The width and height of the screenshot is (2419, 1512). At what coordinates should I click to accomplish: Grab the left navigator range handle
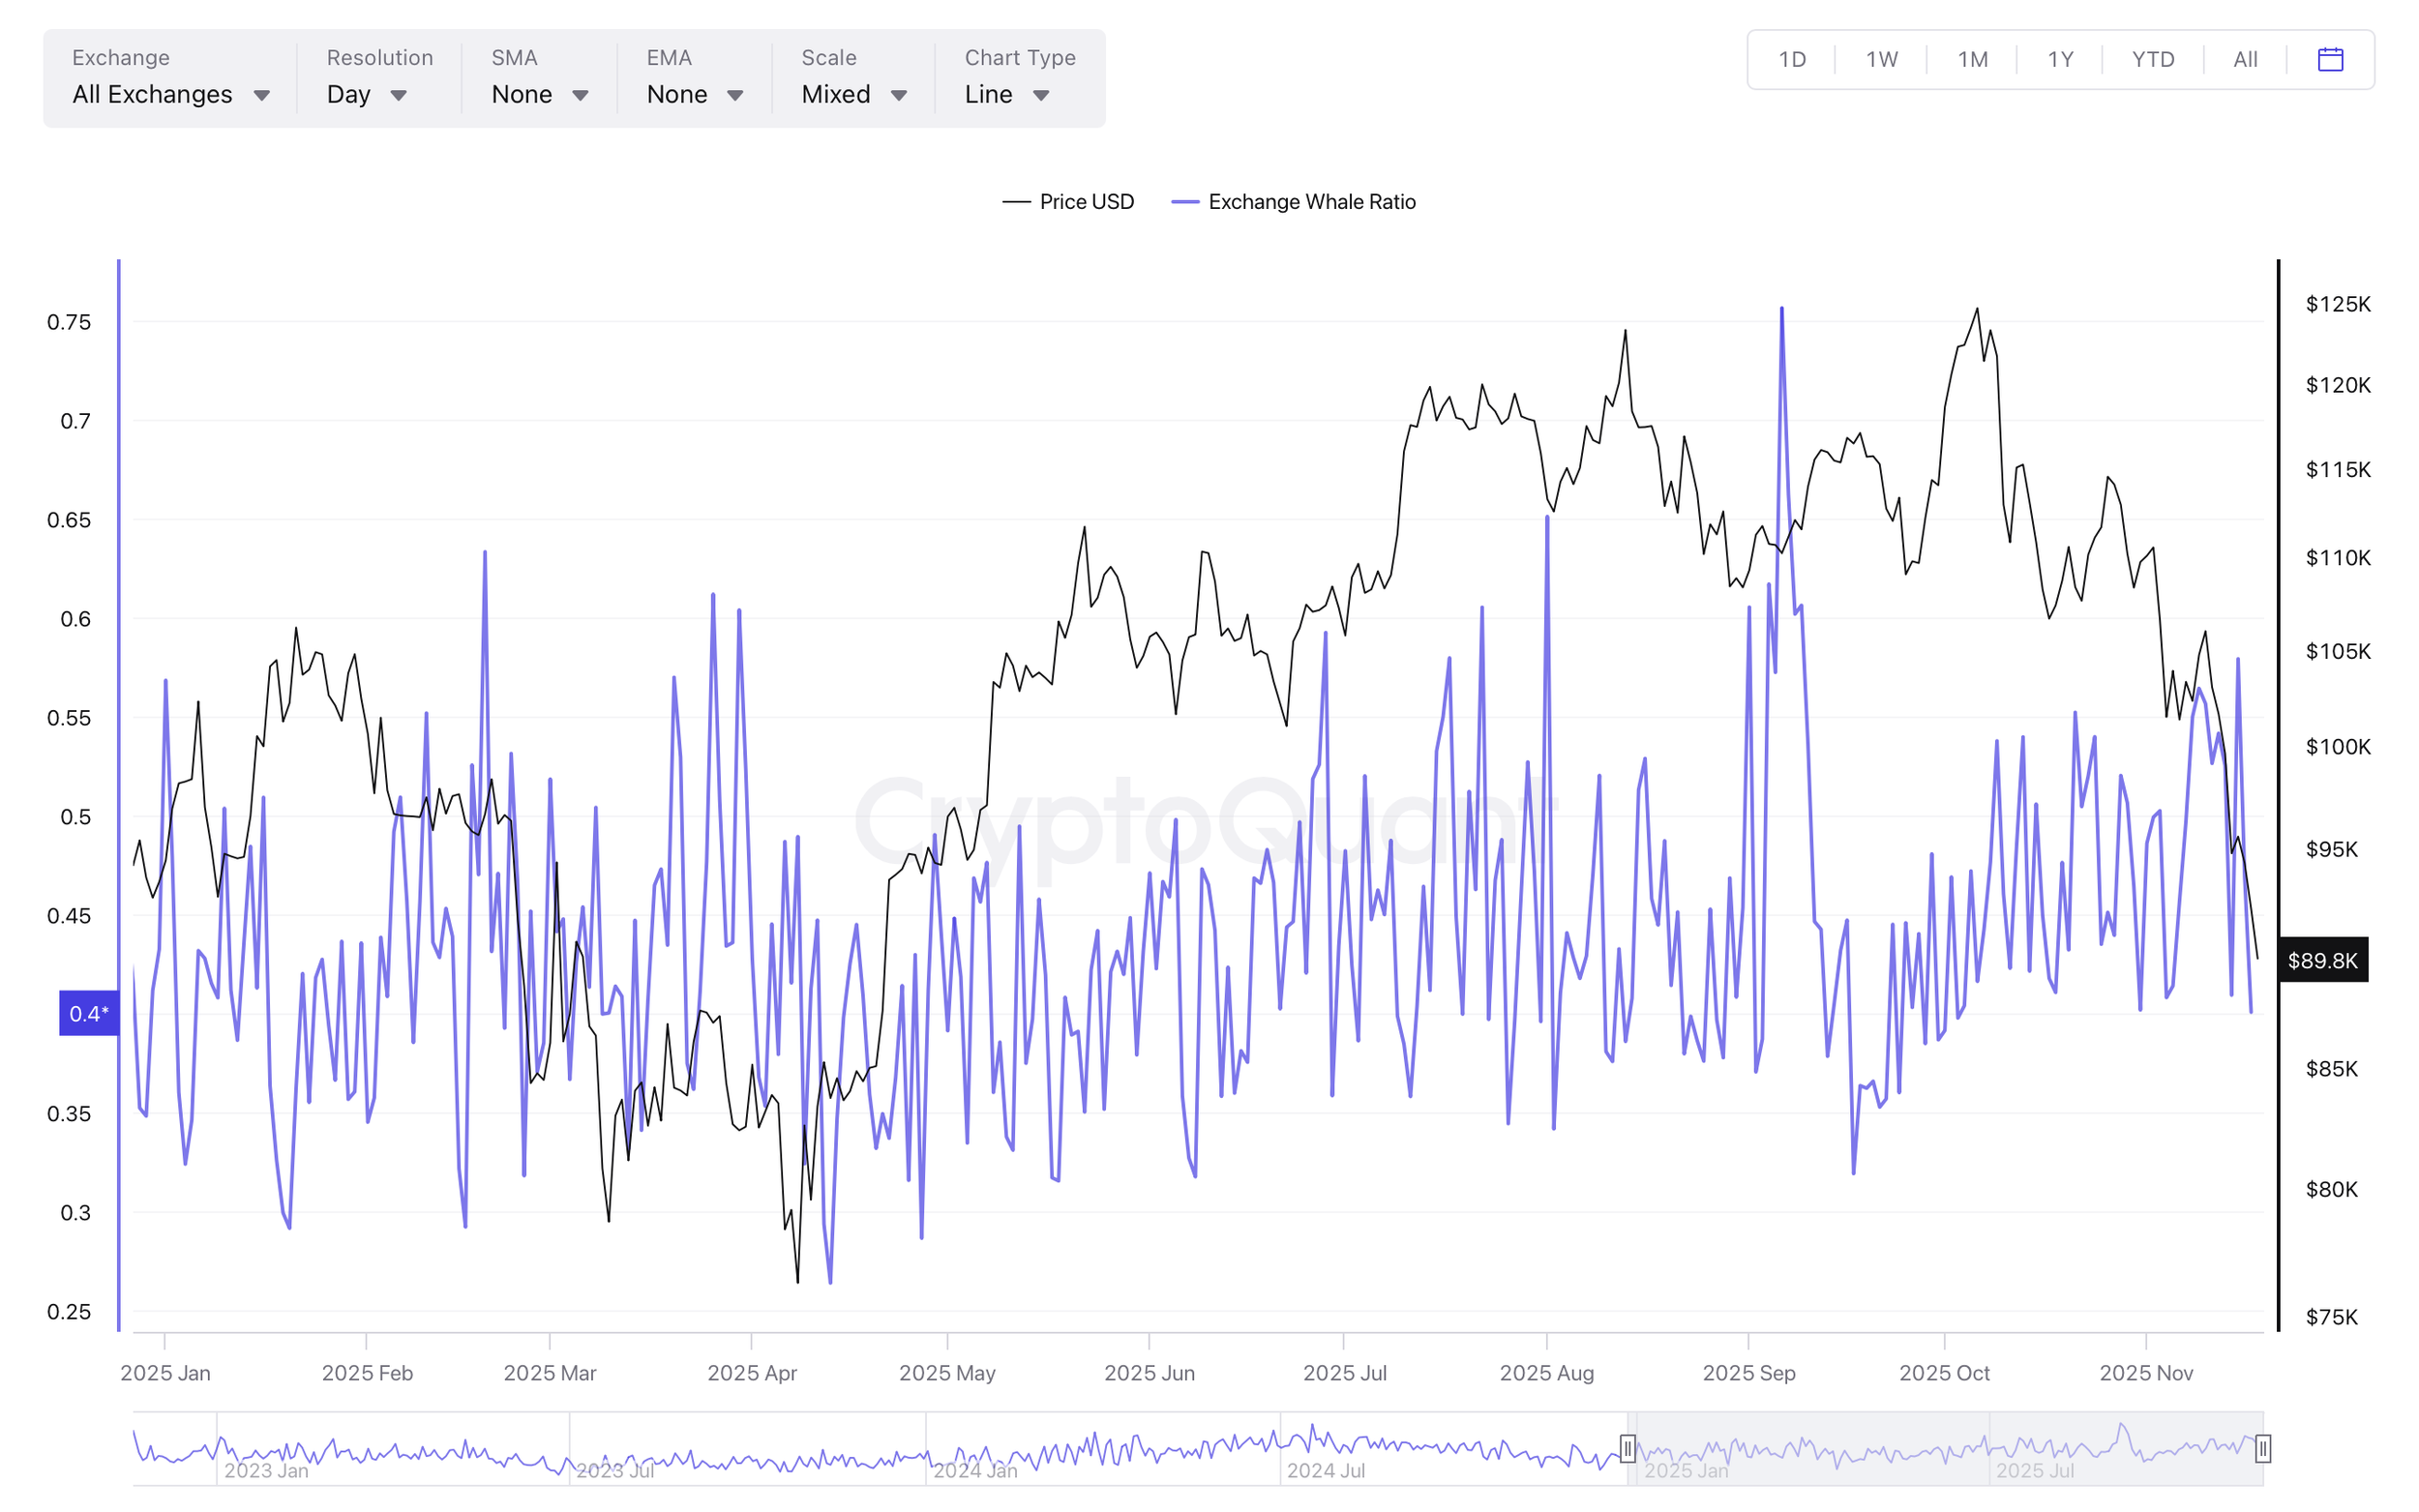coord(1627,1448)
